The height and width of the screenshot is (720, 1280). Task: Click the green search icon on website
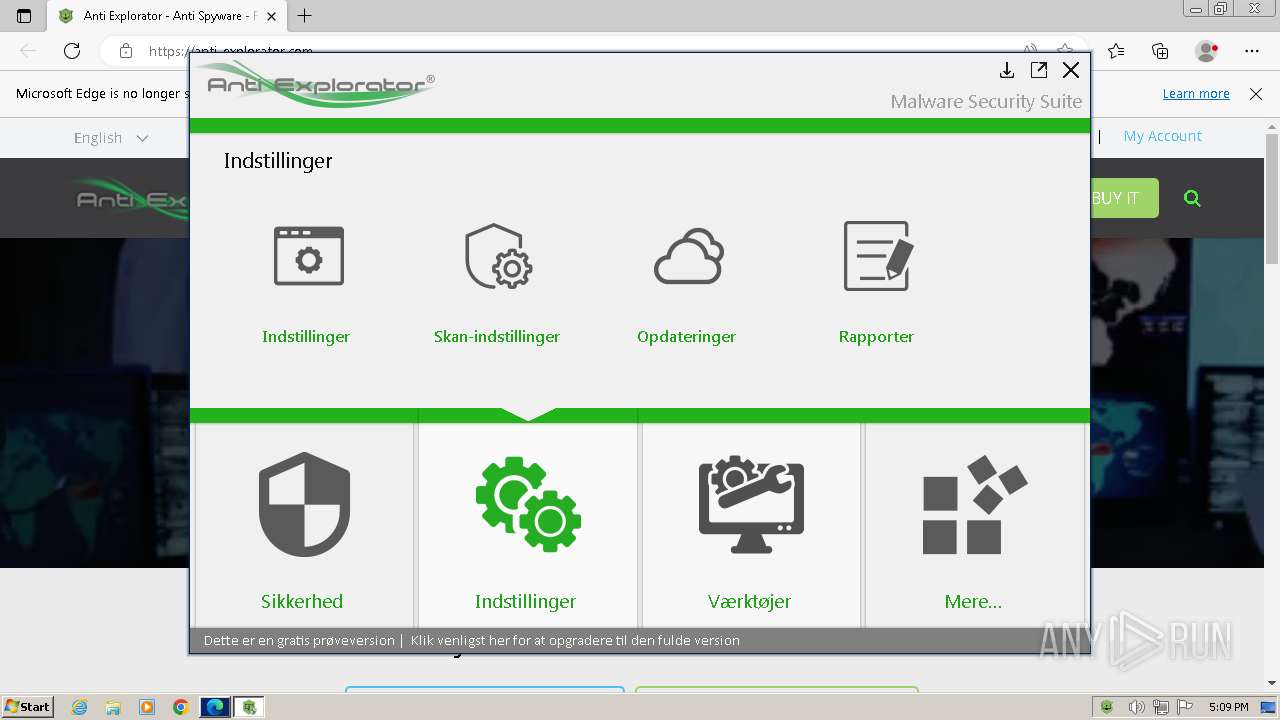(1192, 198)
